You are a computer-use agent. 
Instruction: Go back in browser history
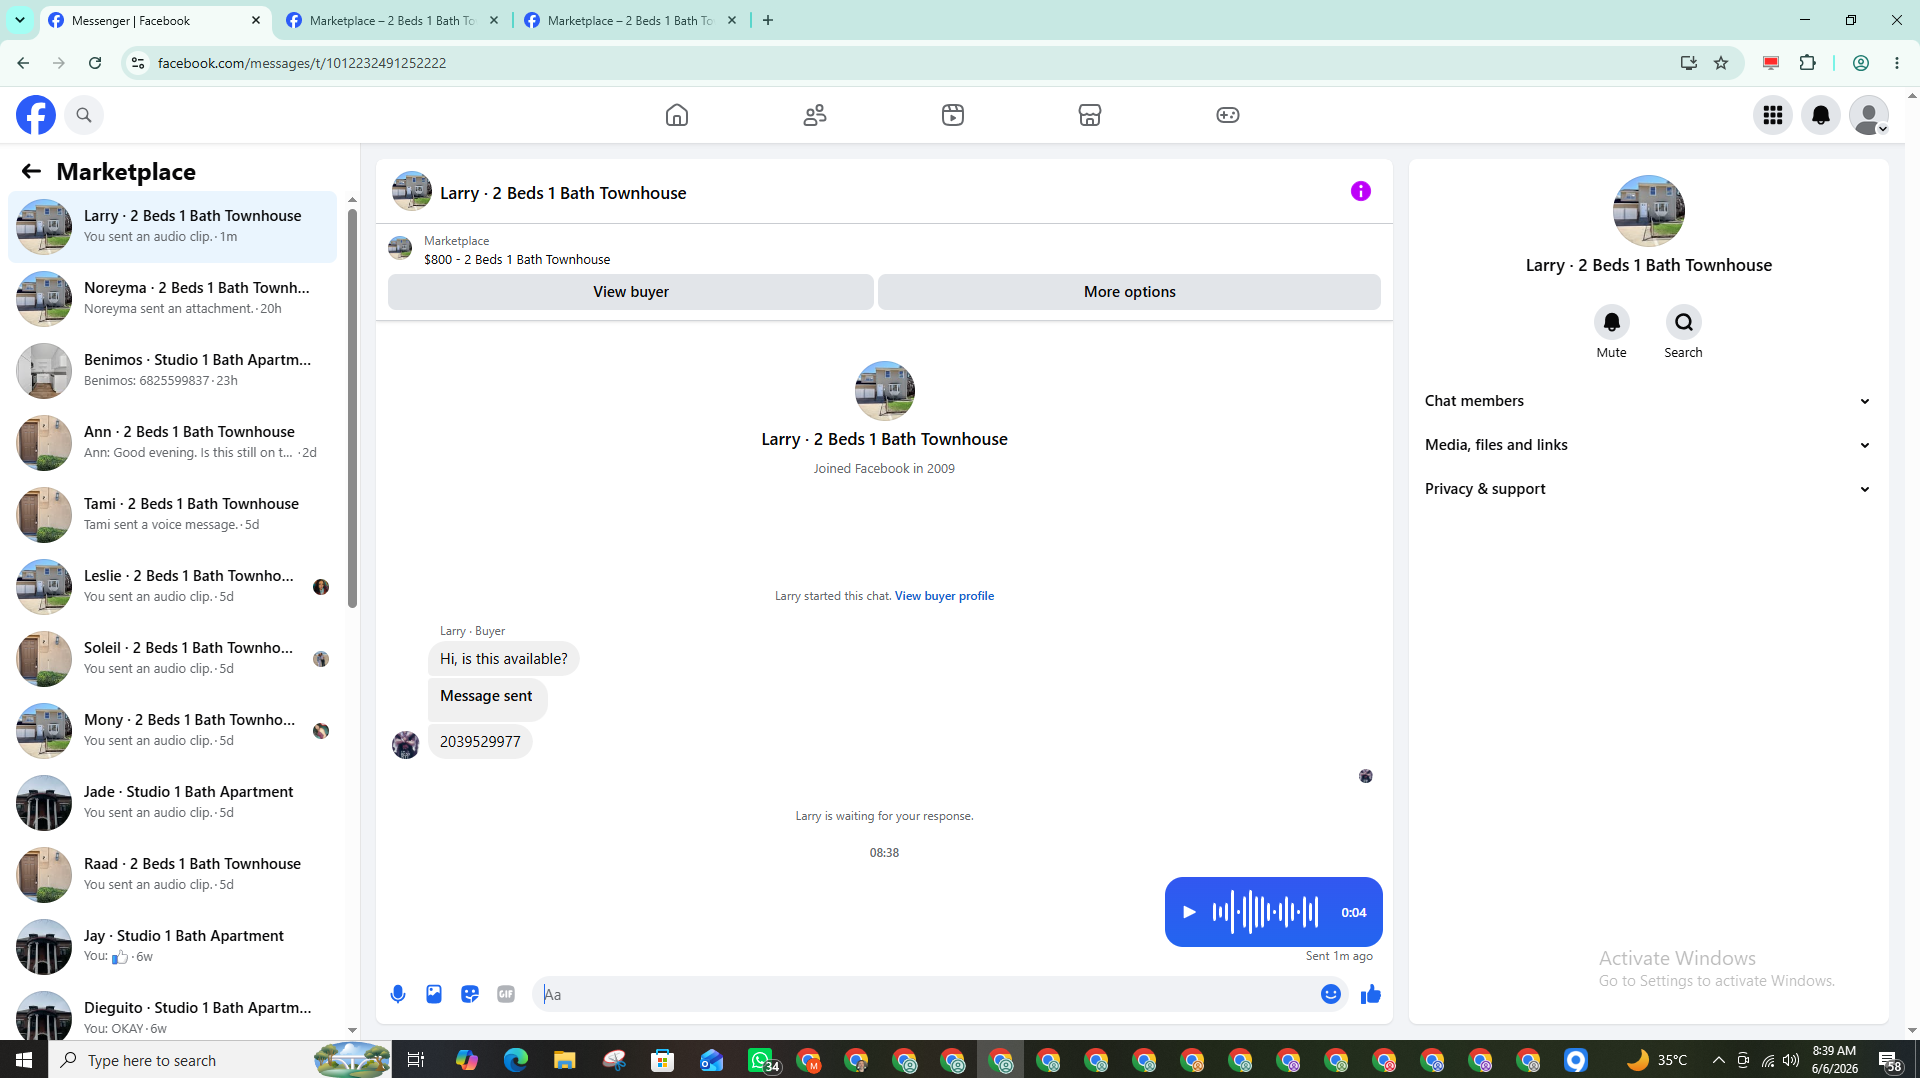point(23,63)
